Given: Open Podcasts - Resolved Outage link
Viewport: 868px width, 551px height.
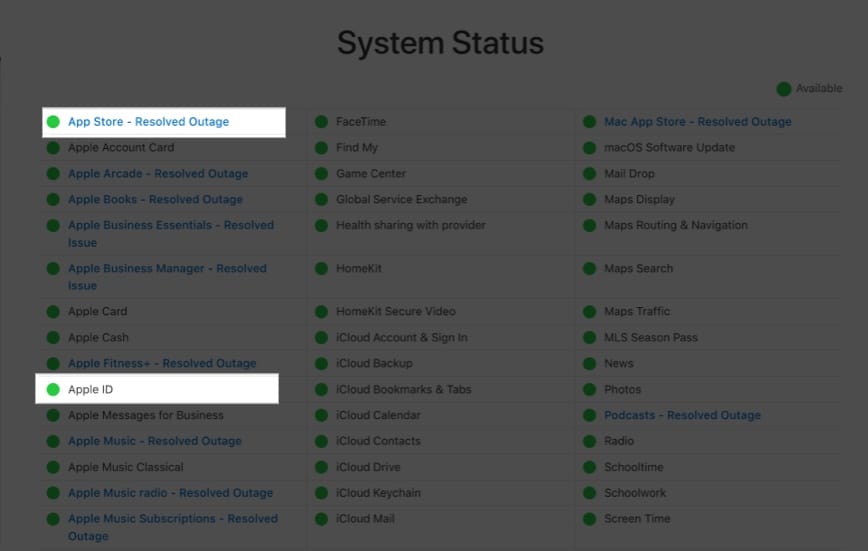Looking at the screenshot, I should (682, 415).
